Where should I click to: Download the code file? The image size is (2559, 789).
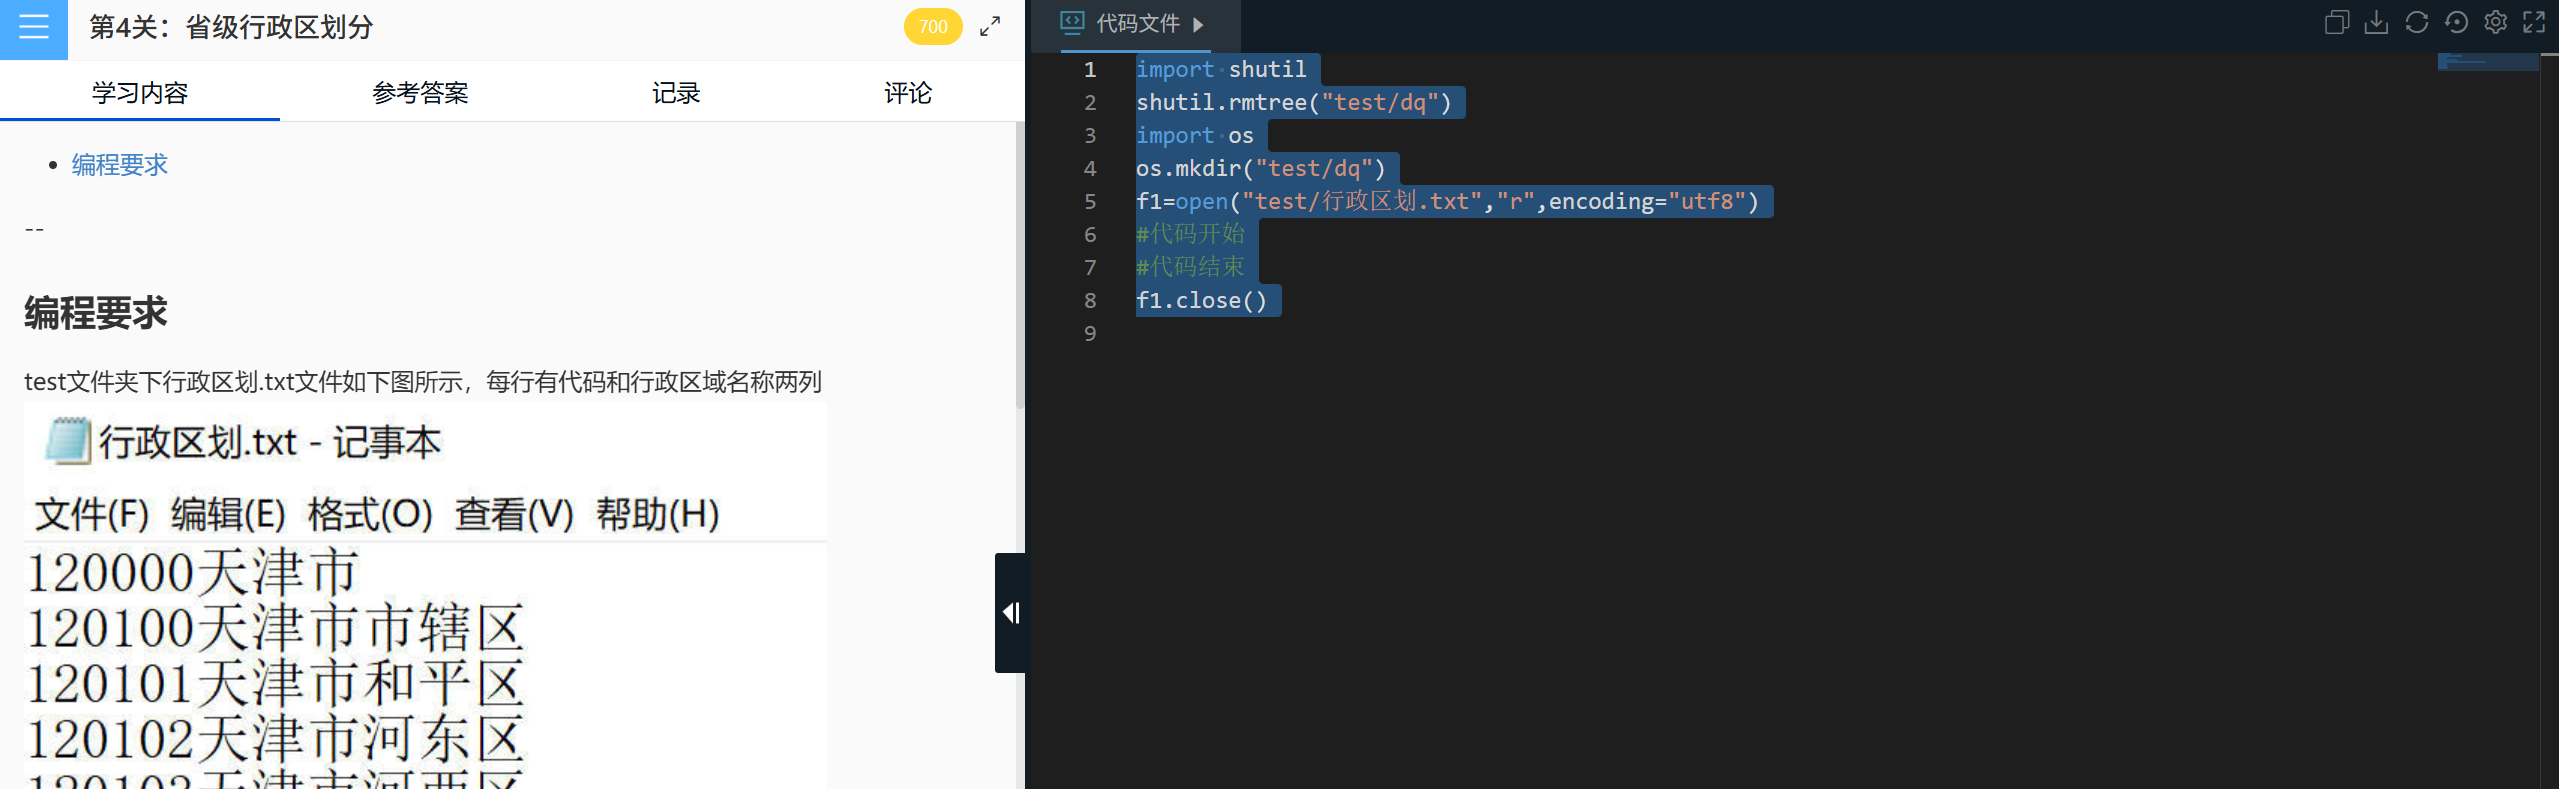(2376, 23)
